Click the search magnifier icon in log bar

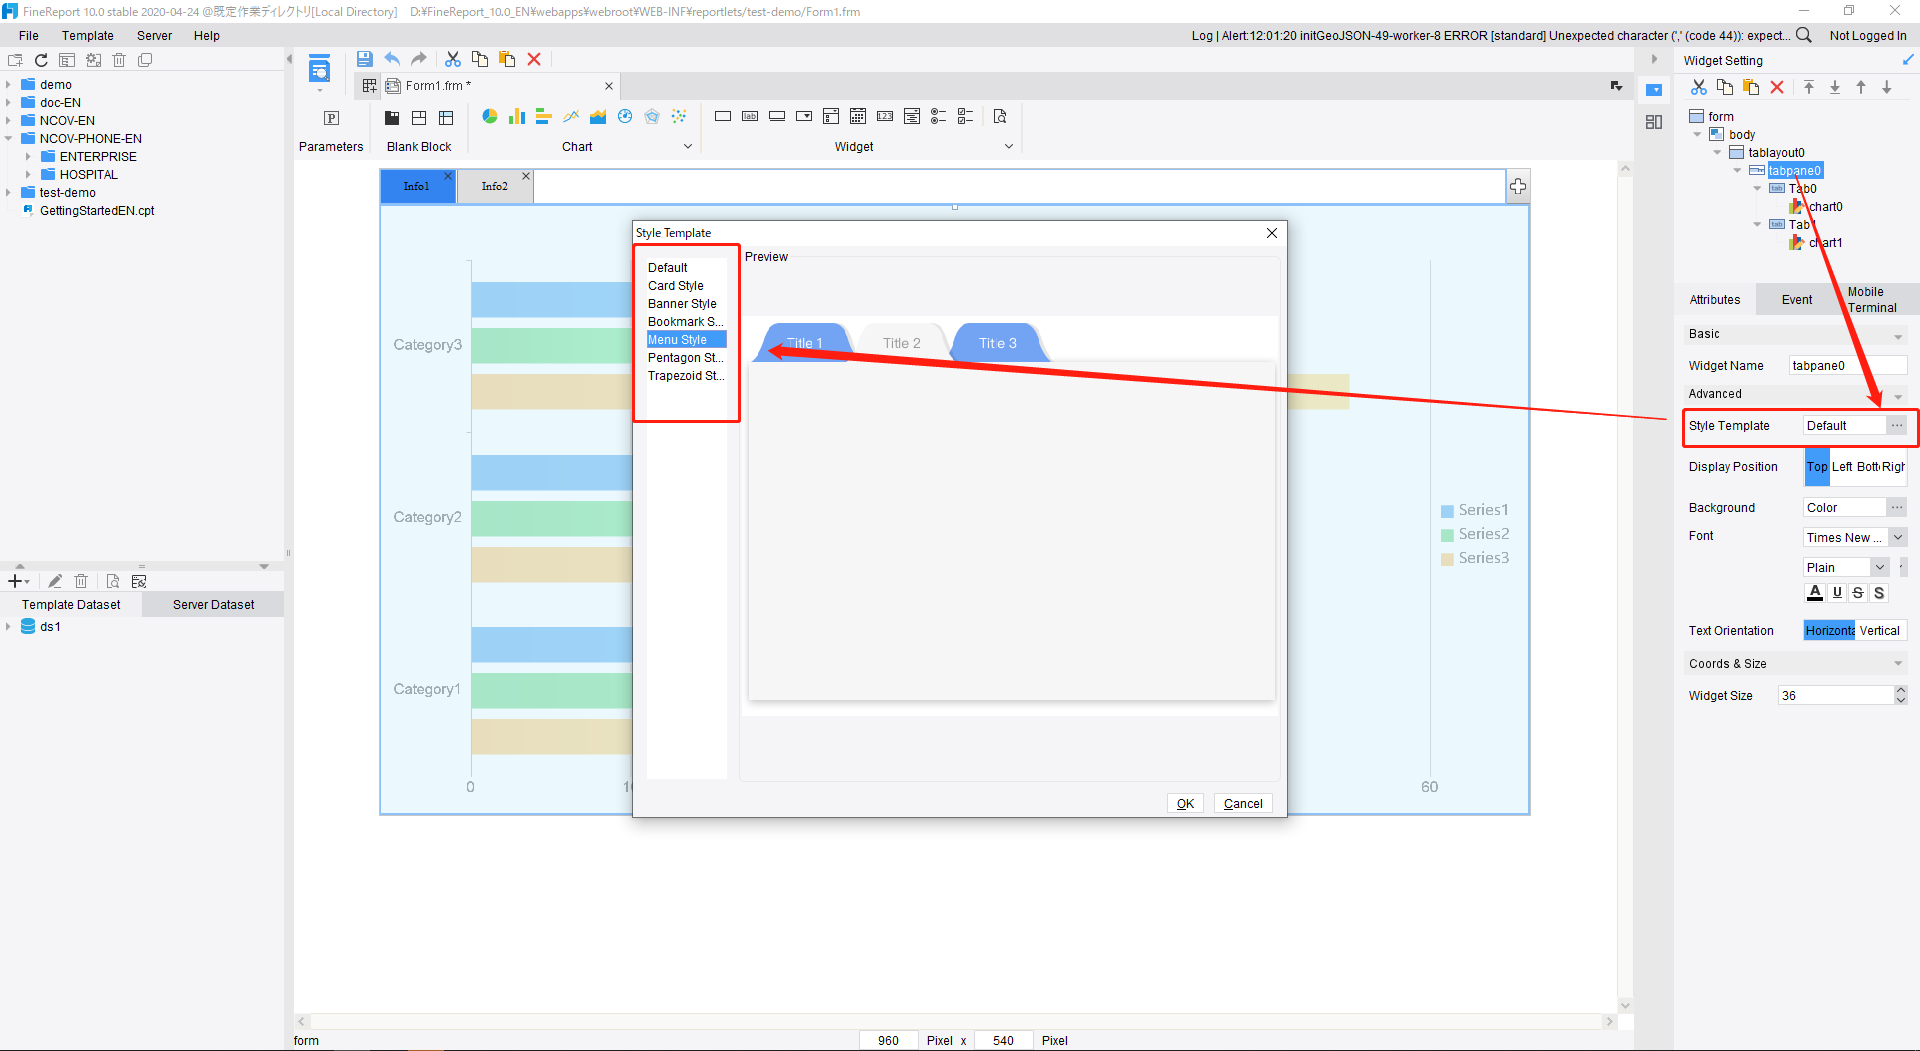pos(1804,35)
